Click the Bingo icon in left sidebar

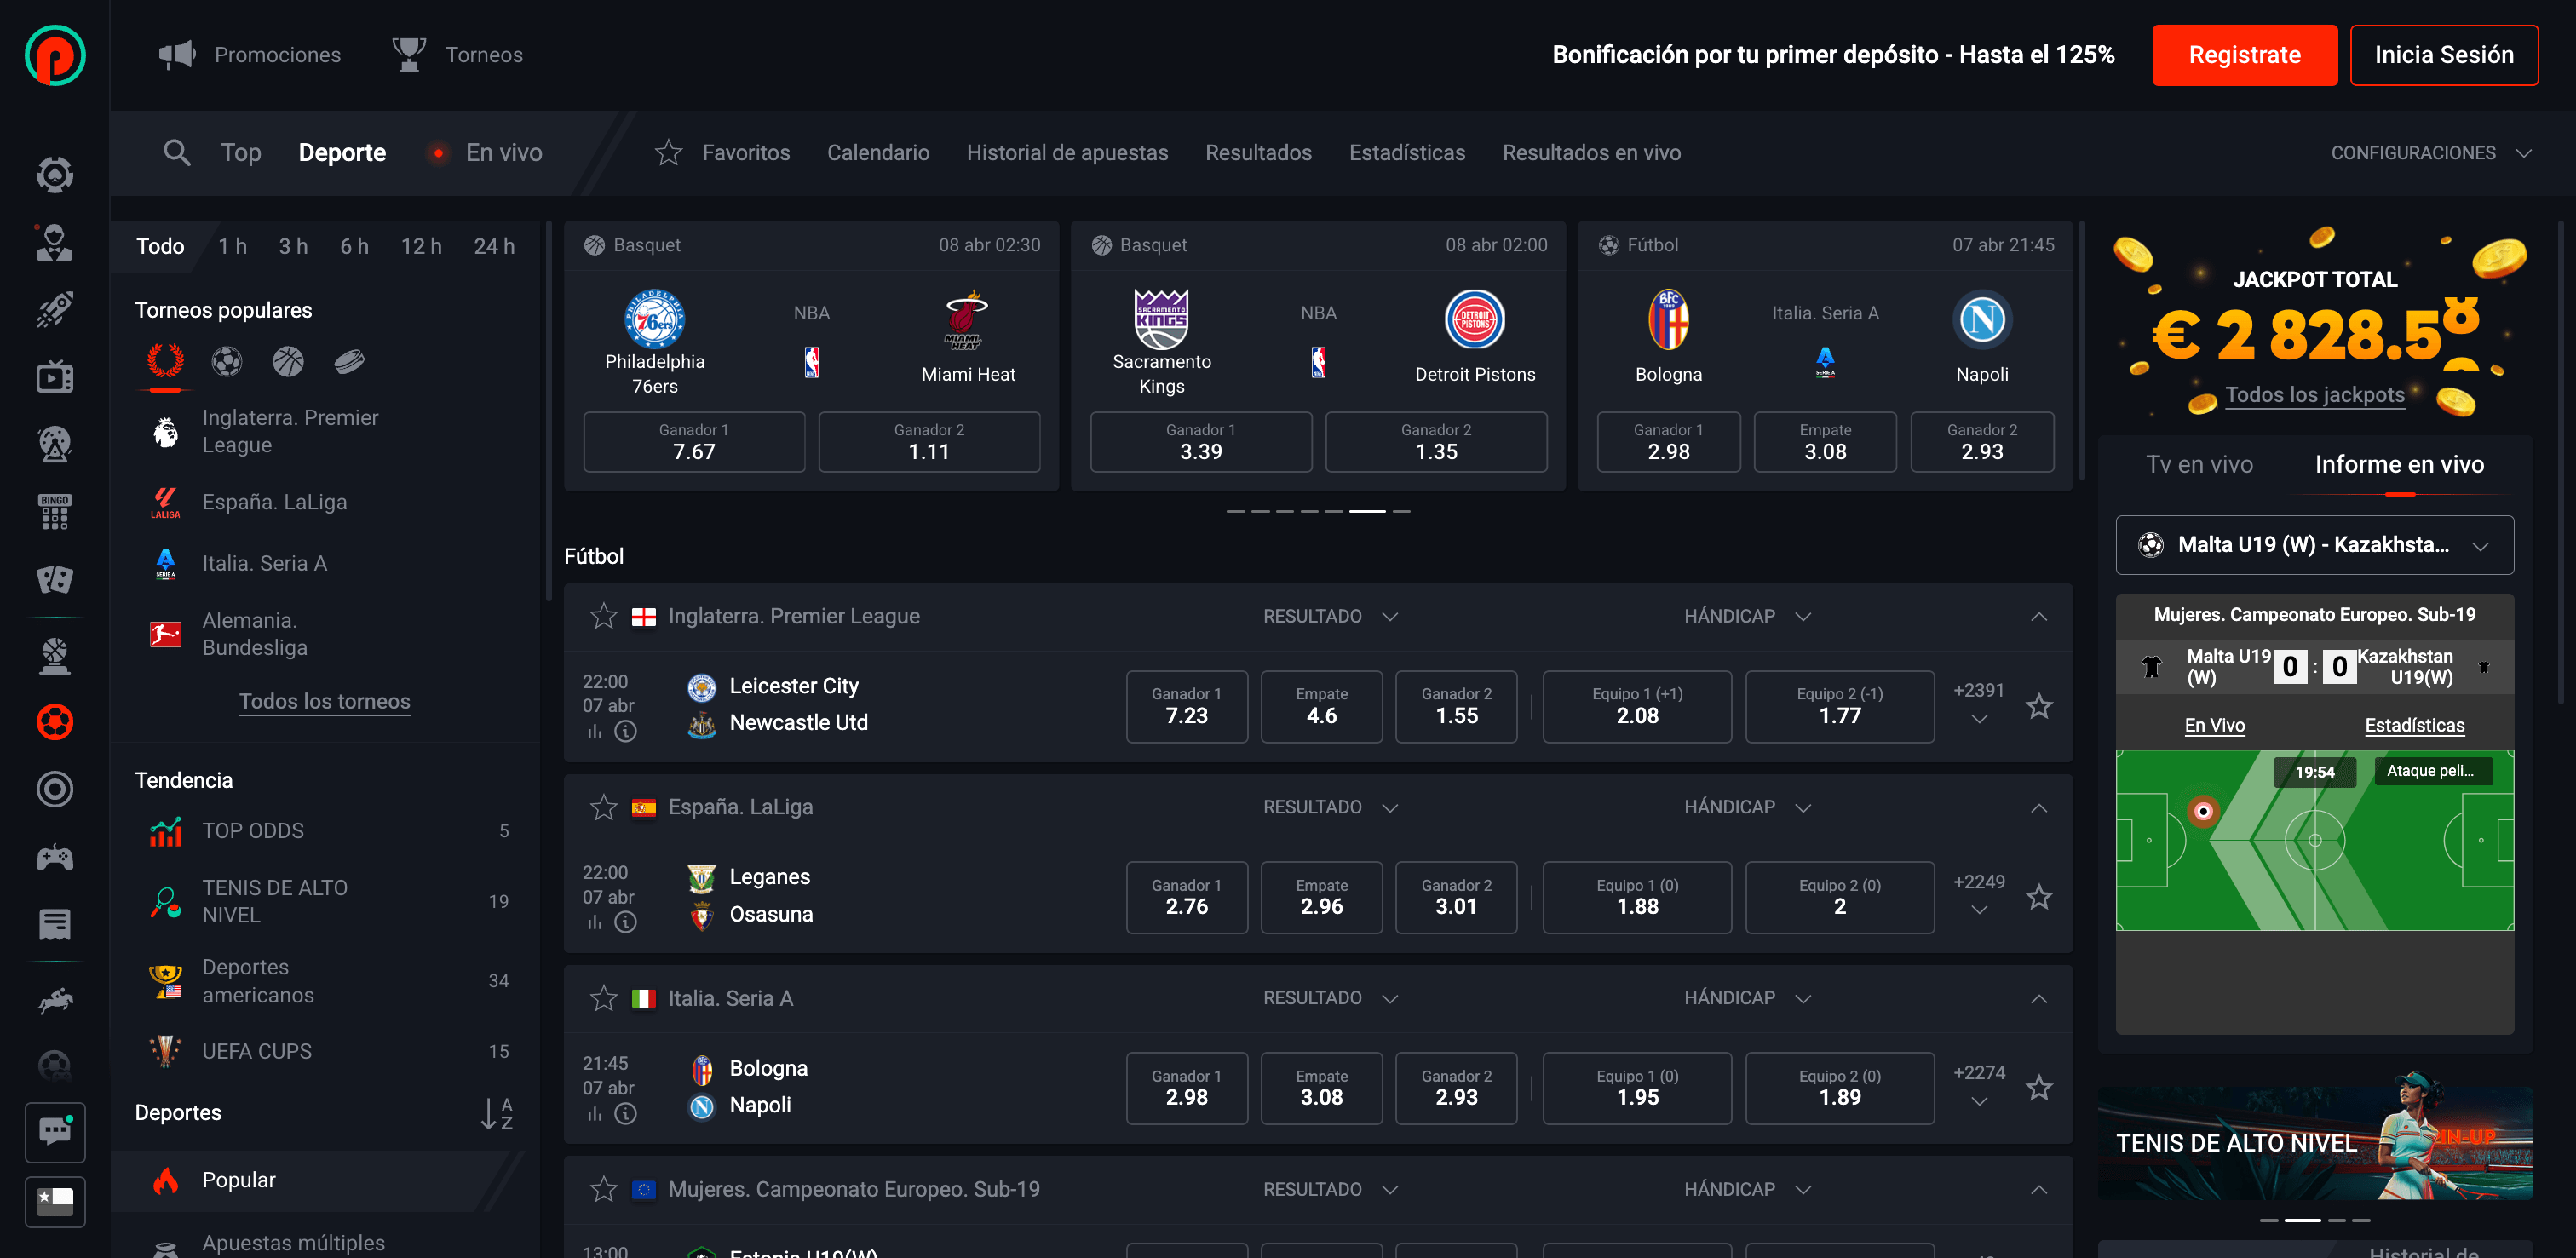pyautogui.click(x=55, y=511)
